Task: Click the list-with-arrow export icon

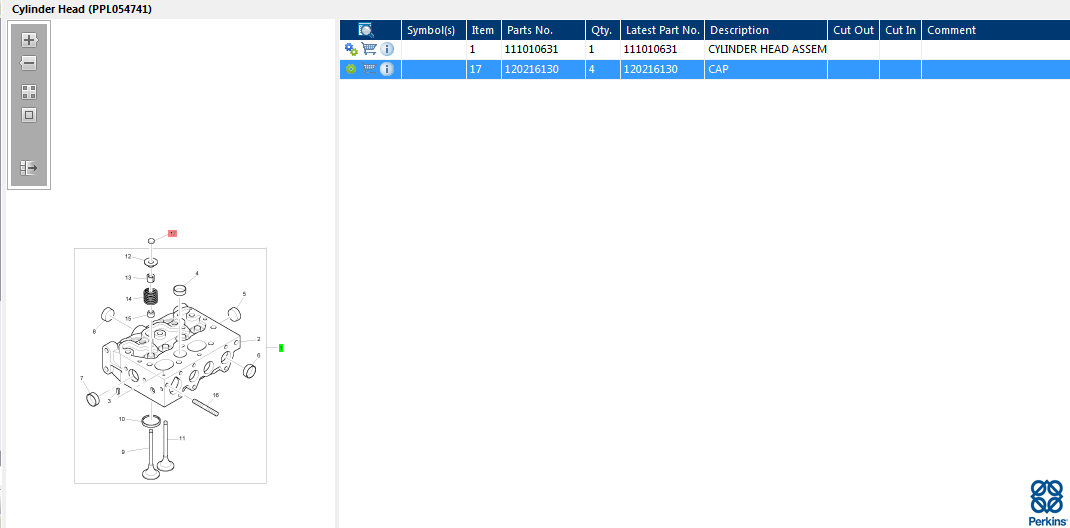Action: pyautogui.click(x=29, y=168)
